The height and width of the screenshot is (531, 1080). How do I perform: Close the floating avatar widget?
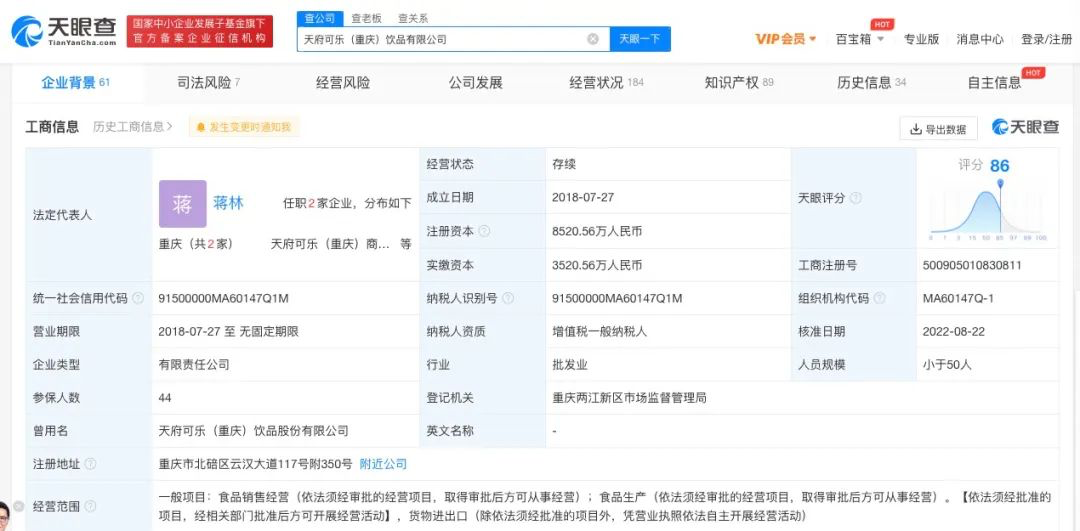point(19,506)
